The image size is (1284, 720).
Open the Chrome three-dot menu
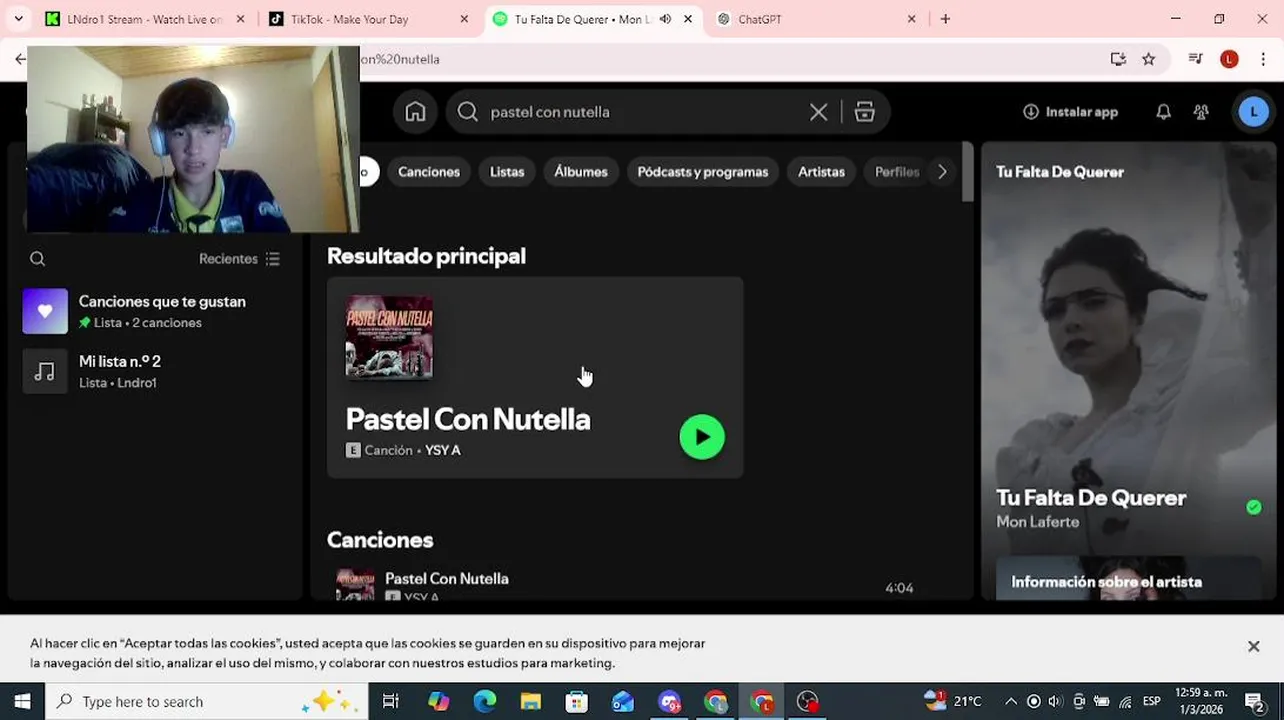tap(1265, 59)
